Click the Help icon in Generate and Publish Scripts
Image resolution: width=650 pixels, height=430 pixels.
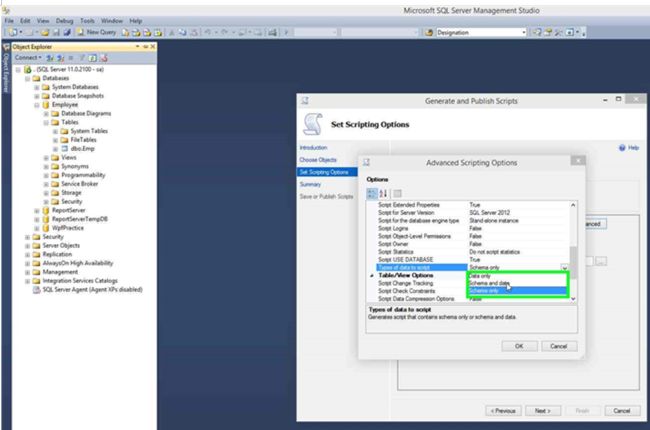[x=622, y=148]
